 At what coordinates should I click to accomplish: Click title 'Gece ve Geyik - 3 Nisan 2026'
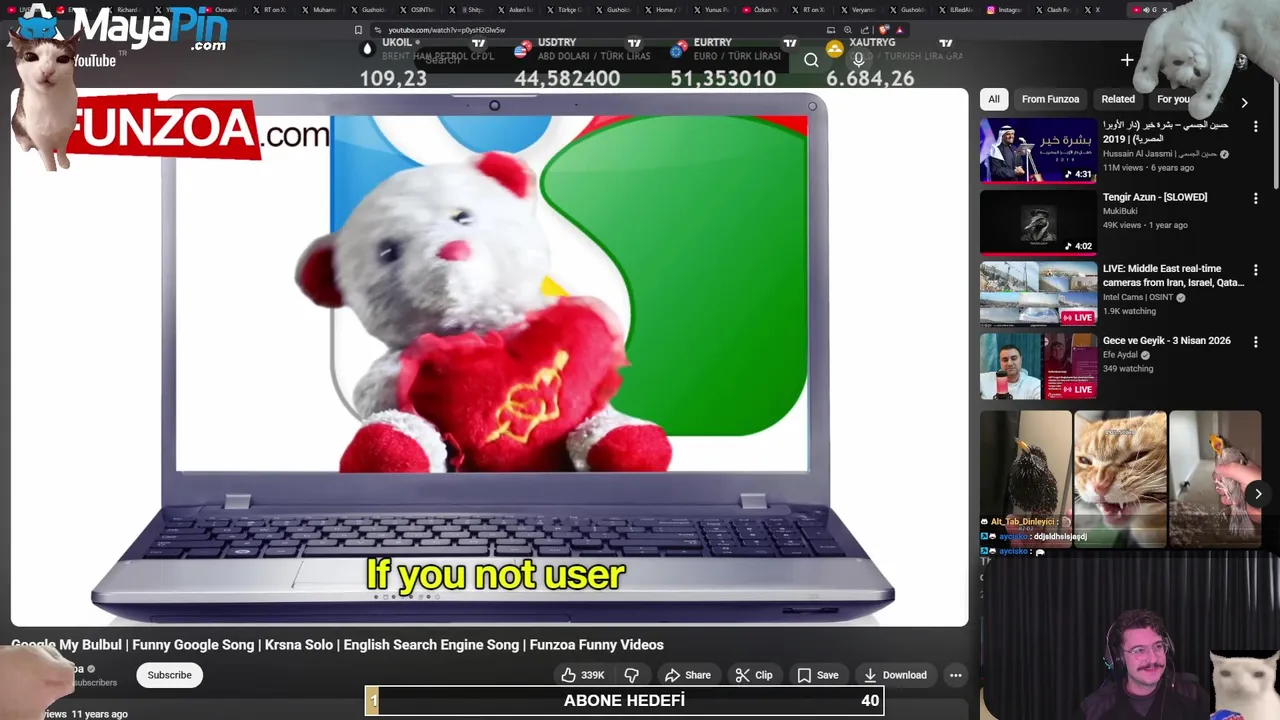[1166, 340]
